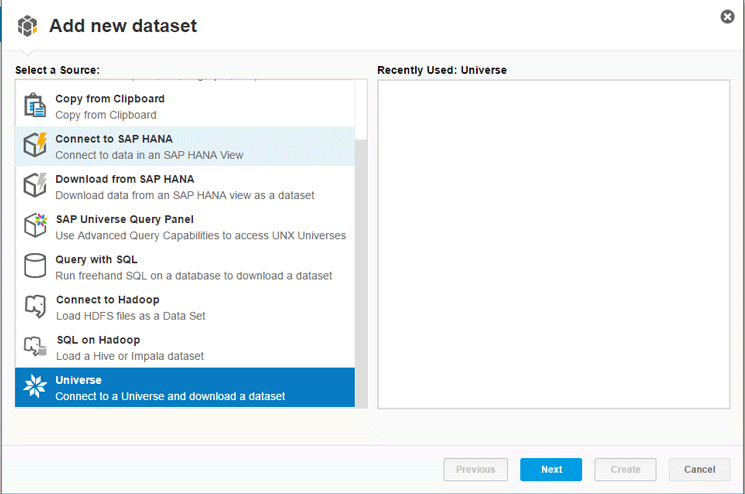Click the Connect to Hadoop elephant icon
745x494 pixels.
pos(36,306)
